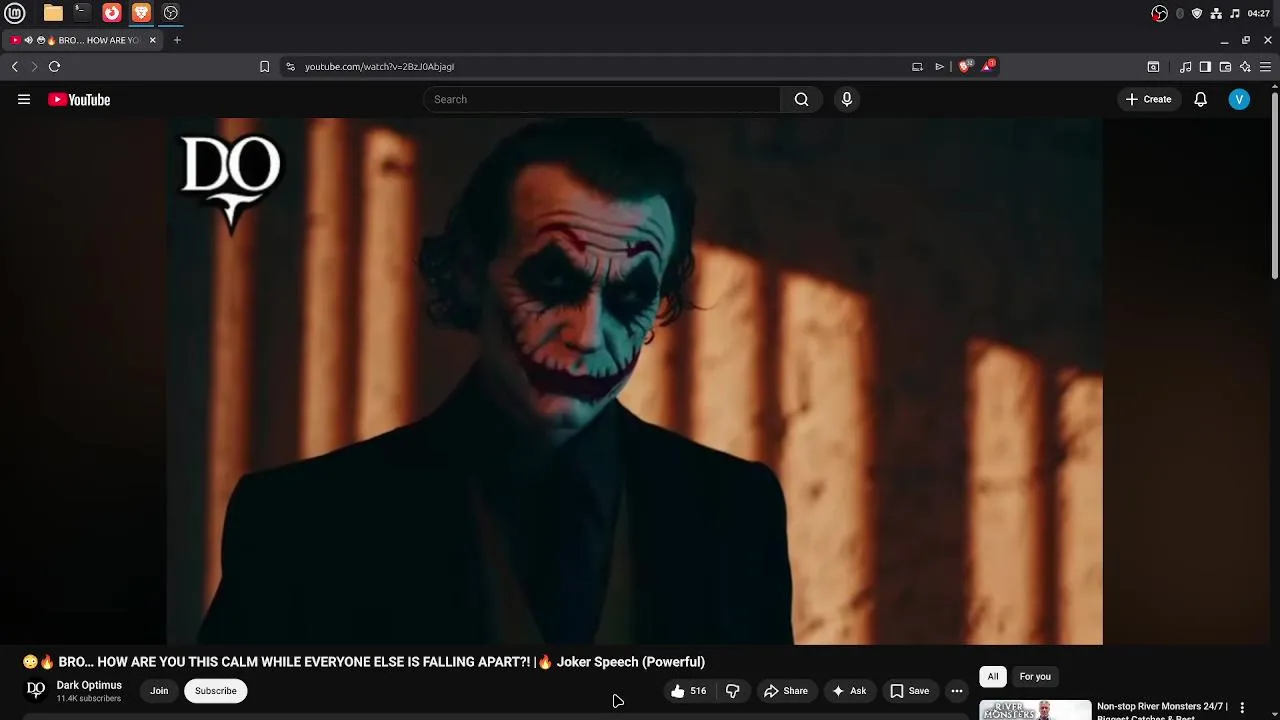Launch the Files folder from the panel
The image size is (1280, 720).
click(x=53, y=13)
